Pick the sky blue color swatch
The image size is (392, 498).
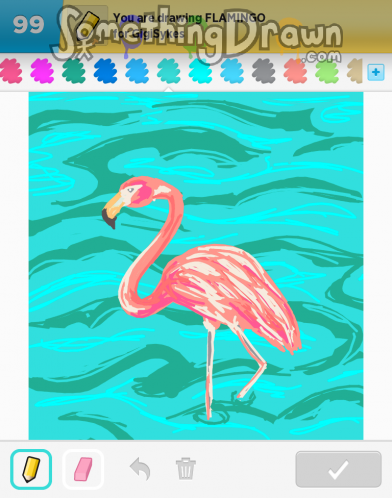[137, 71]
